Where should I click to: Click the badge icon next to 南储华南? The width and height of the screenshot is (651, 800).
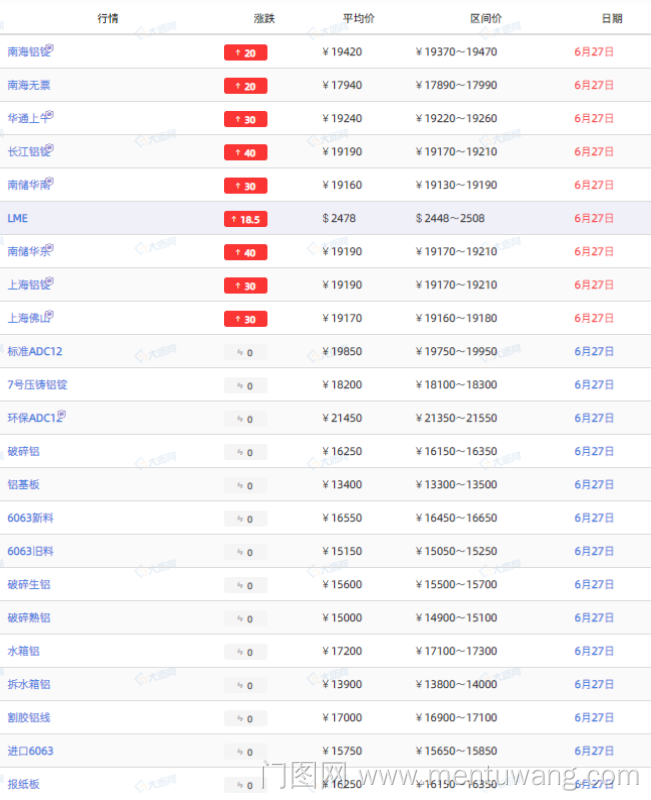pos(49,182)
